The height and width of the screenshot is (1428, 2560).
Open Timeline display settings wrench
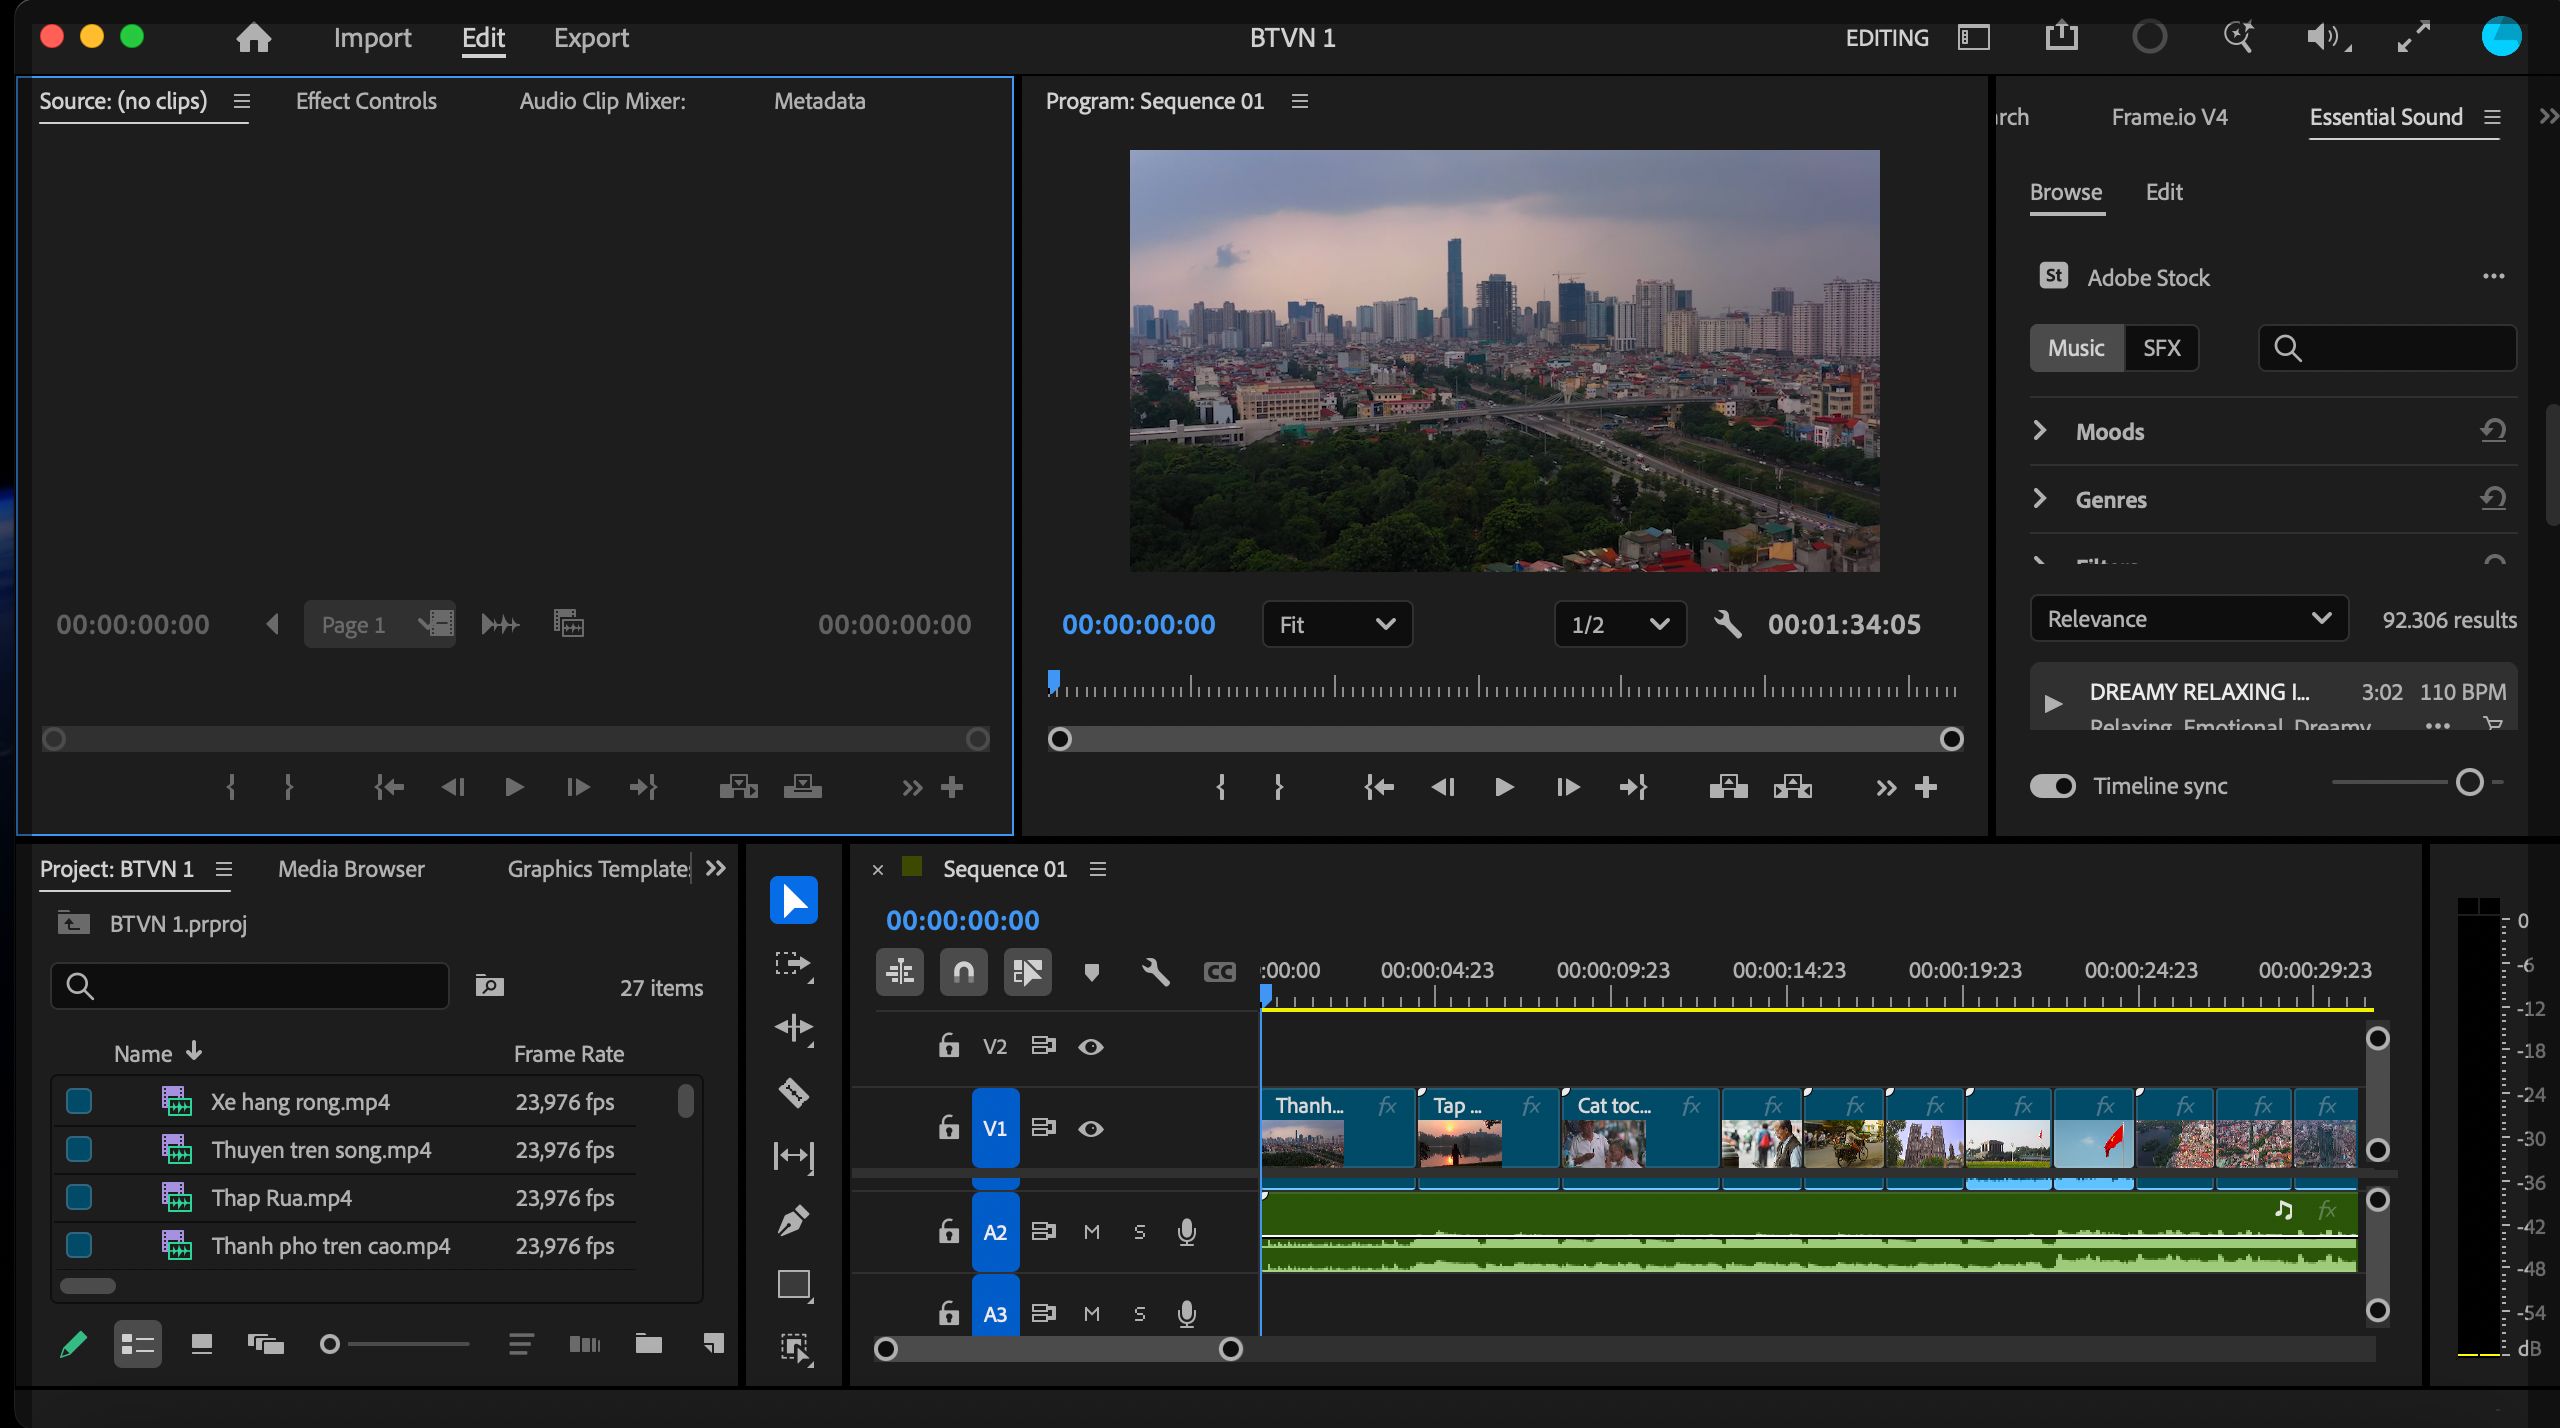(1155, 971)
